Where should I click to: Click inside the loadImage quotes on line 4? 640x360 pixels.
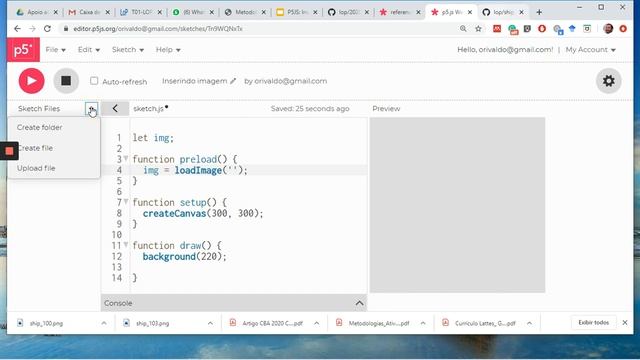[232, 170]
